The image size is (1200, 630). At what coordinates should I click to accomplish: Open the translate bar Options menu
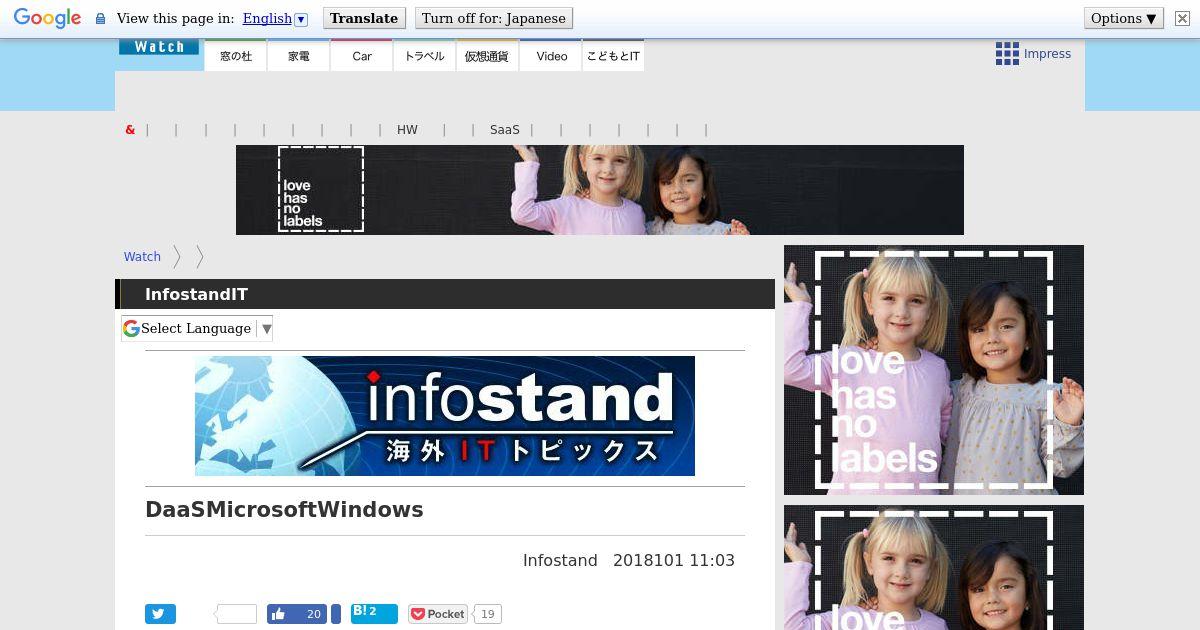1124,18
